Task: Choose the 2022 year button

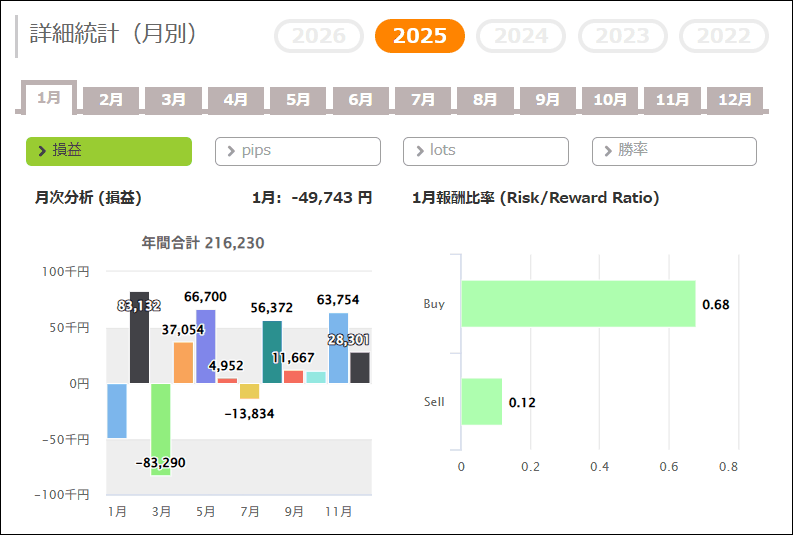Action: pyautogui.click(x=723, y=36)
